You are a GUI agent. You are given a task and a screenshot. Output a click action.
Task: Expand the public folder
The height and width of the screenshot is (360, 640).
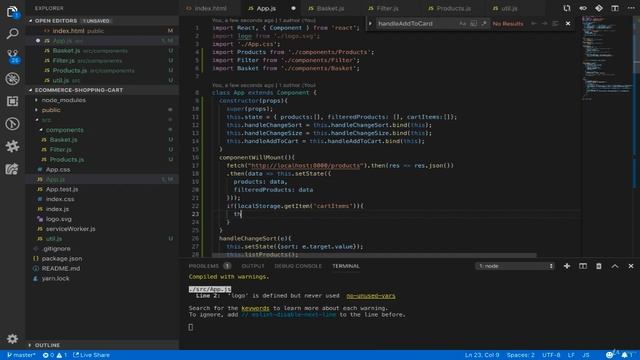click(x=51, y=110)
